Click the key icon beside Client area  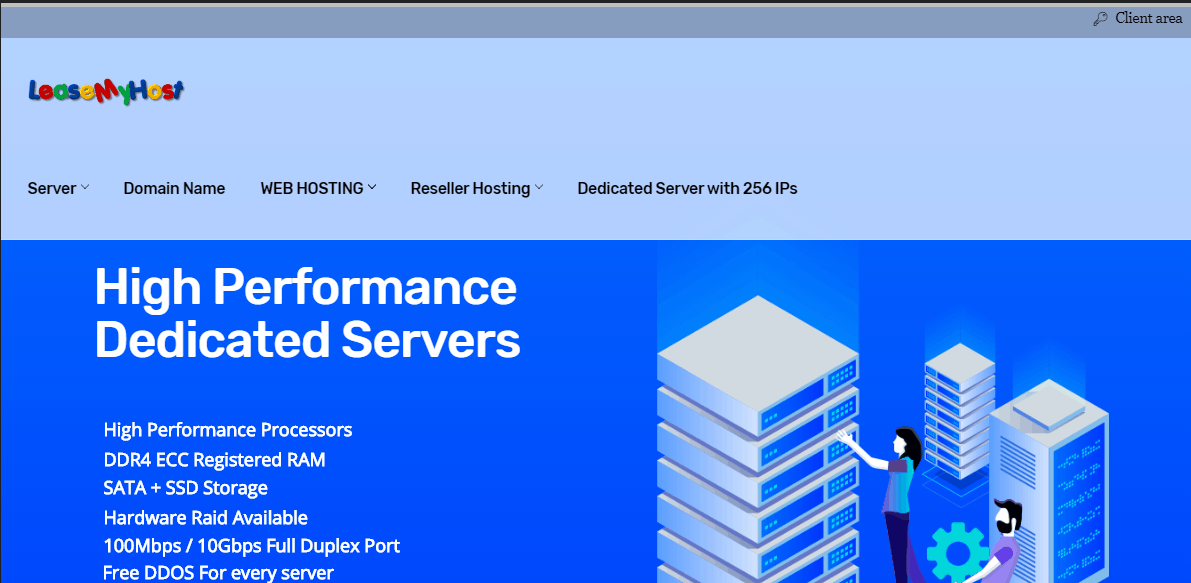coord(1099,19)
